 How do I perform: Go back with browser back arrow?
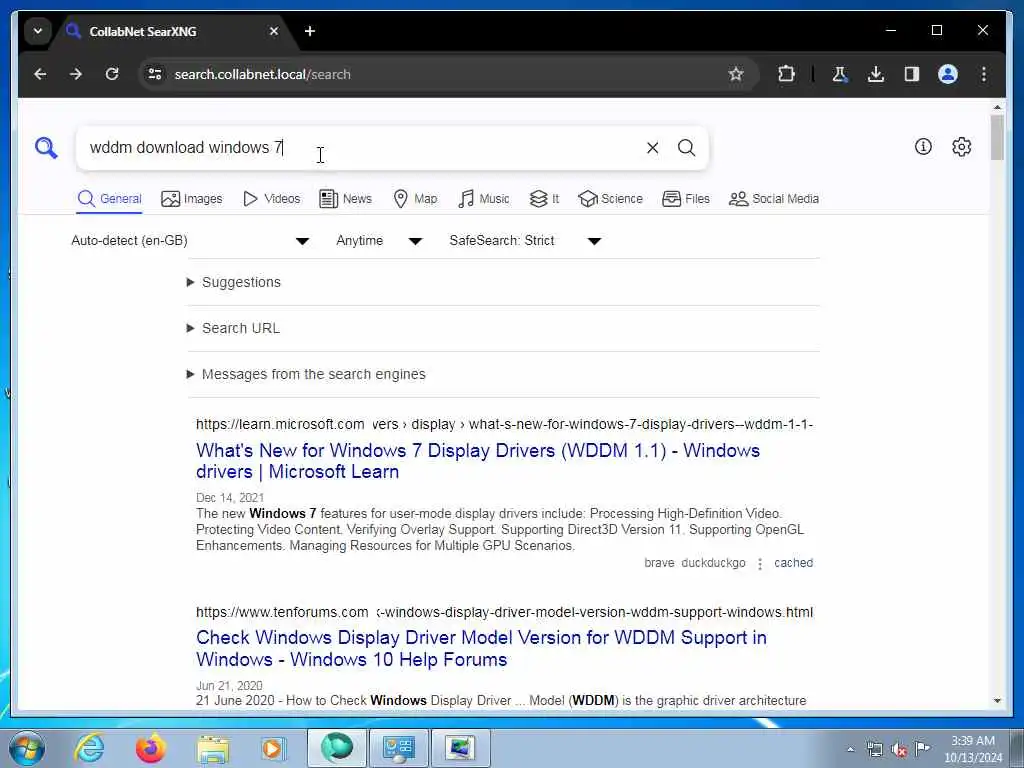(x=40, y=74)
